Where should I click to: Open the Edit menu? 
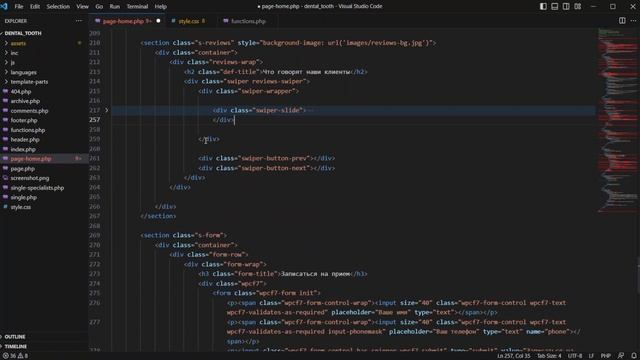(x=35, y=7)
